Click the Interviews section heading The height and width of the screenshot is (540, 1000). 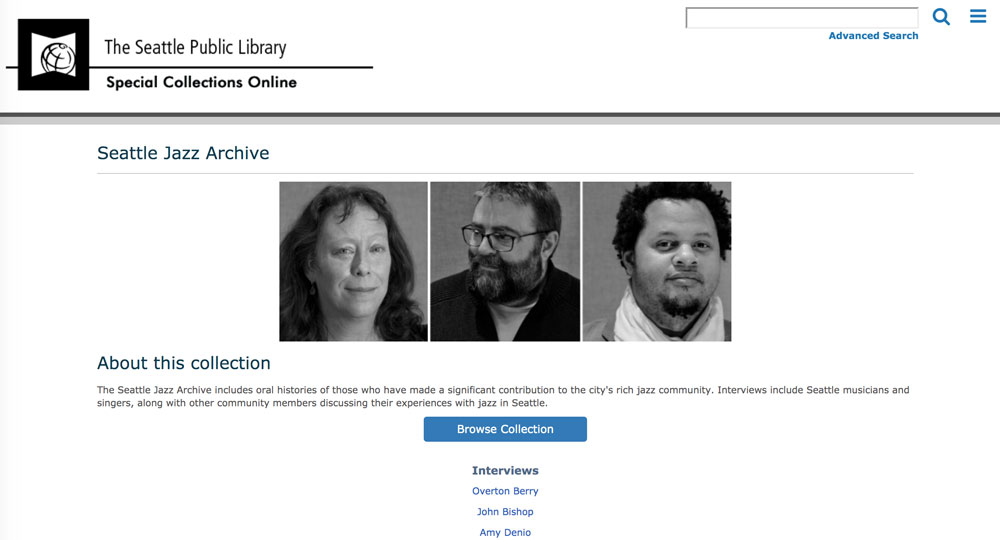click(x=505, y=471)
